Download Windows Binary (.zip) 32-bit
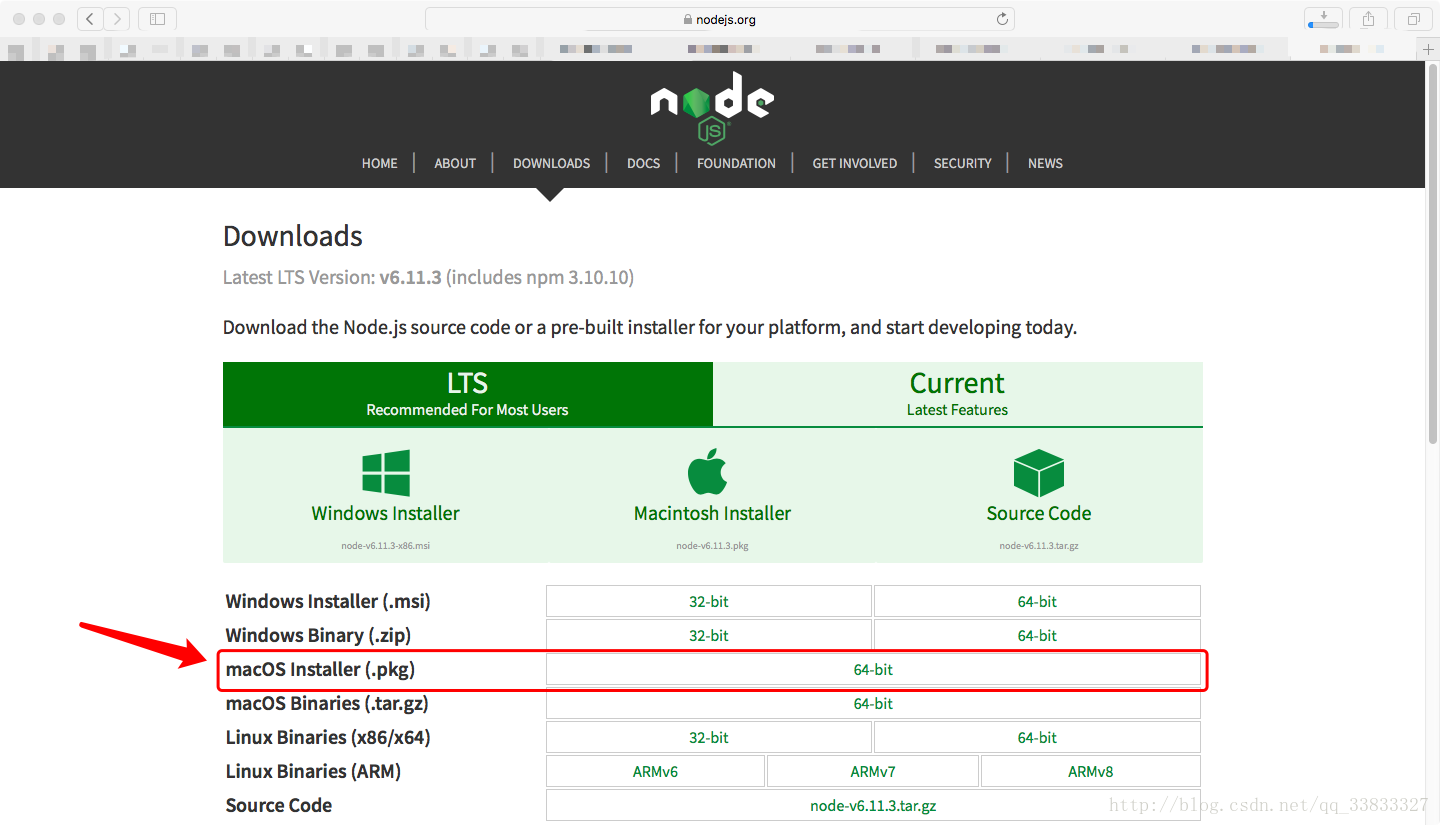Screen dimensions: 1440x825 709,635
